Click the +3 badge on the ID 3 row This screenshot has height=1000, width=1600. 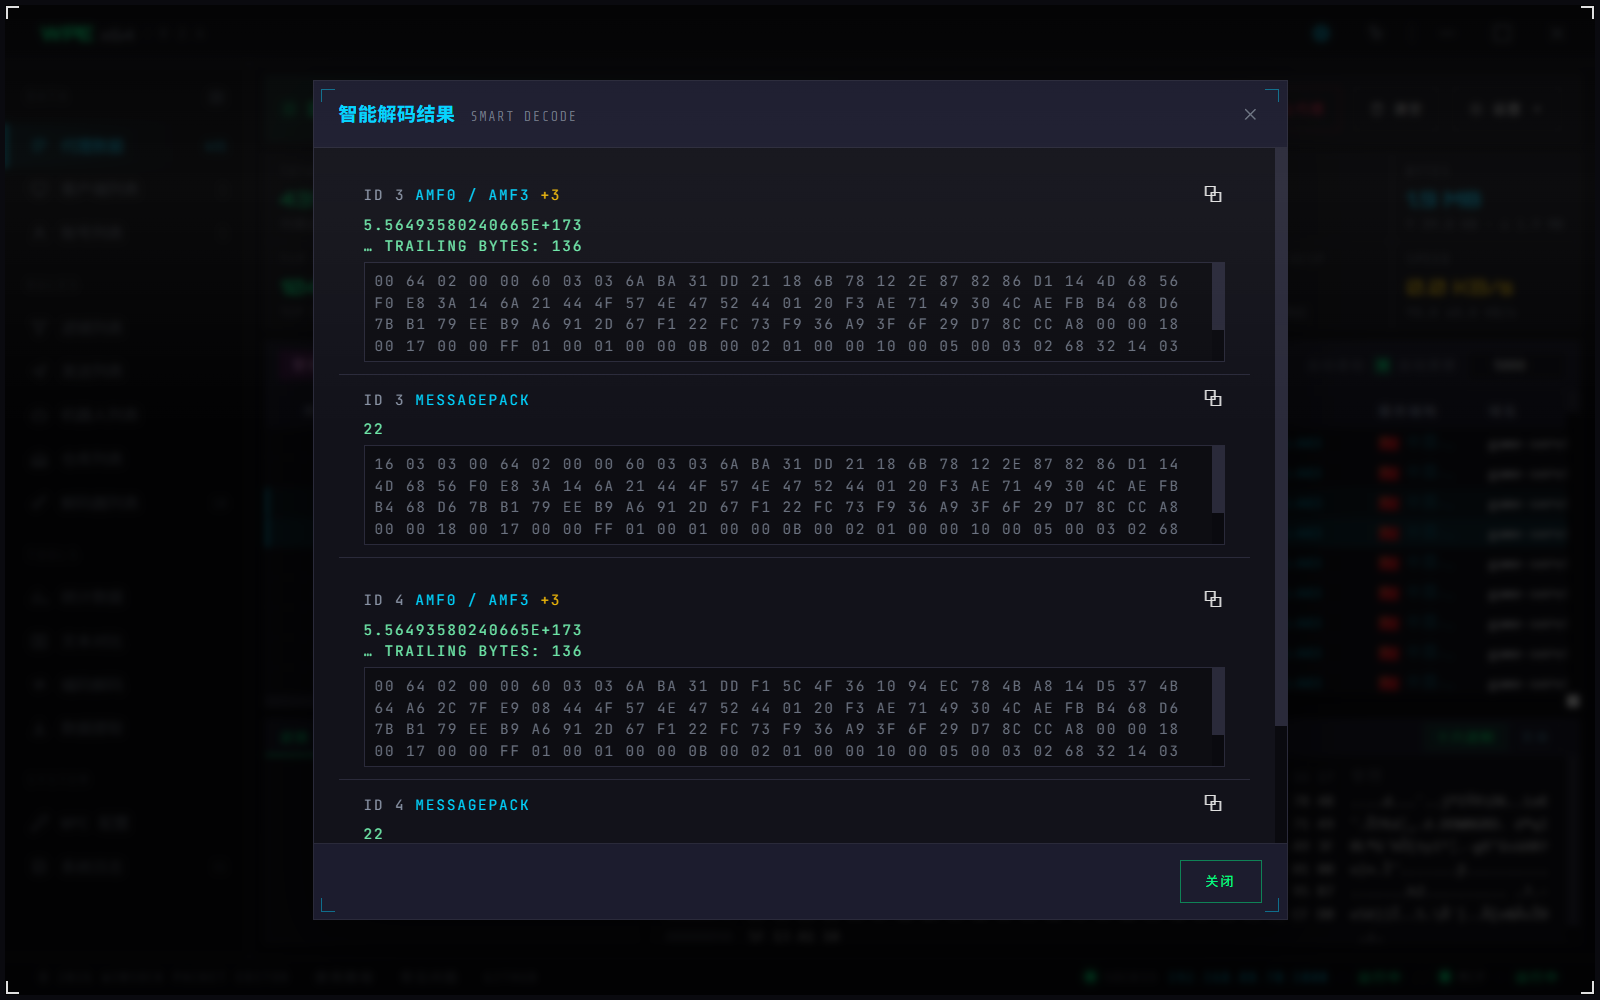[x=550, y=195]
